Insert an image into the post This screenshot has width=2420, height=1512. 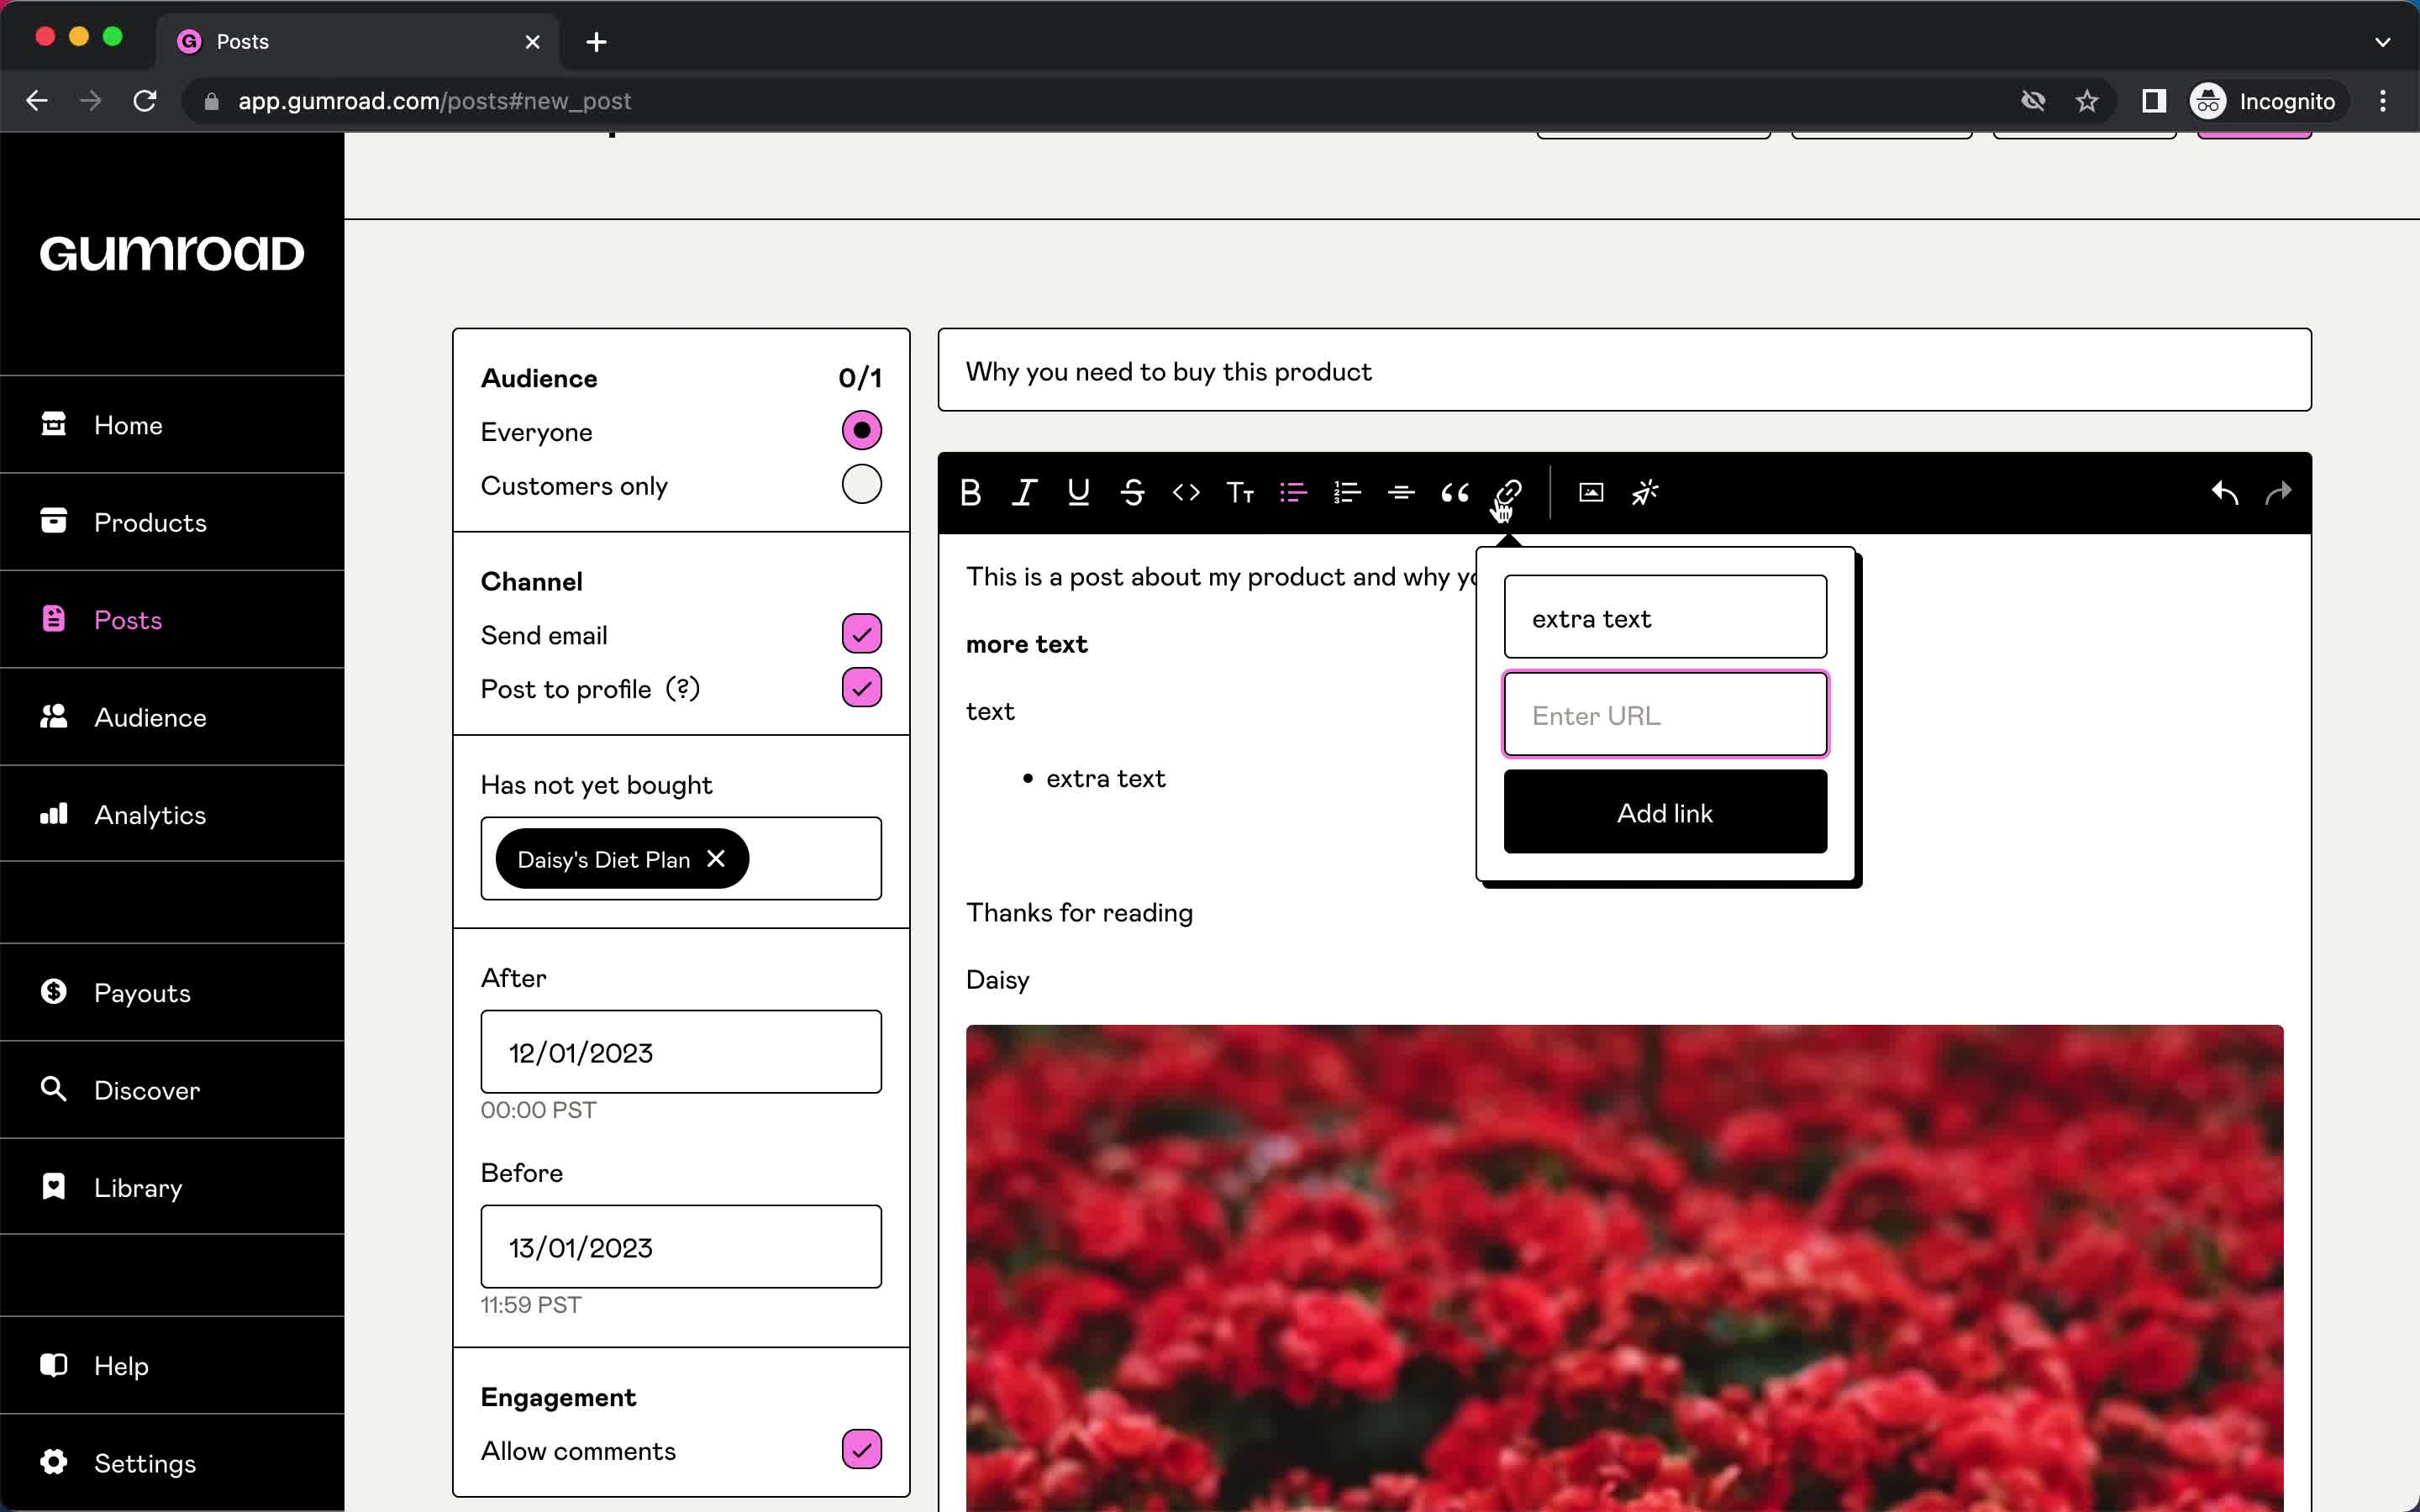point(1591,492)
